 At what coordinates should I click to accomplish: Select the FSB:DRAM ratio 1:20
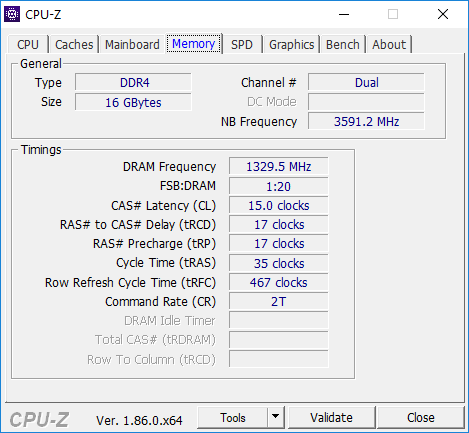point(279,186)
